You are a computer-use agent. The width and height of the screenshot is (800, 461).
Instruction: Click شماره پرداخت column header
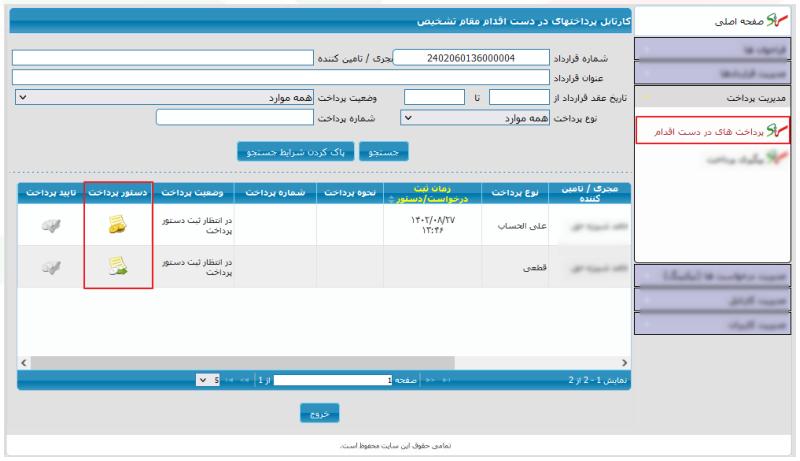click(x=276, y=193)
